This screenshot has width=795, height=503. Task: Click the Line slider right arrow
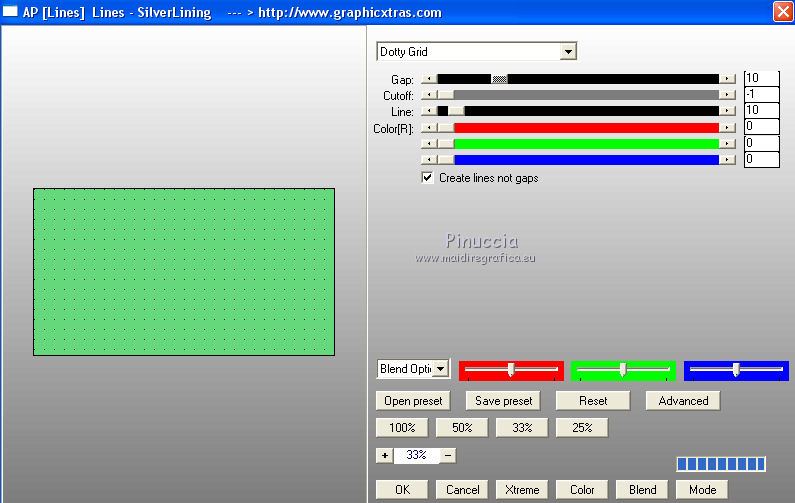click(727, 111)
